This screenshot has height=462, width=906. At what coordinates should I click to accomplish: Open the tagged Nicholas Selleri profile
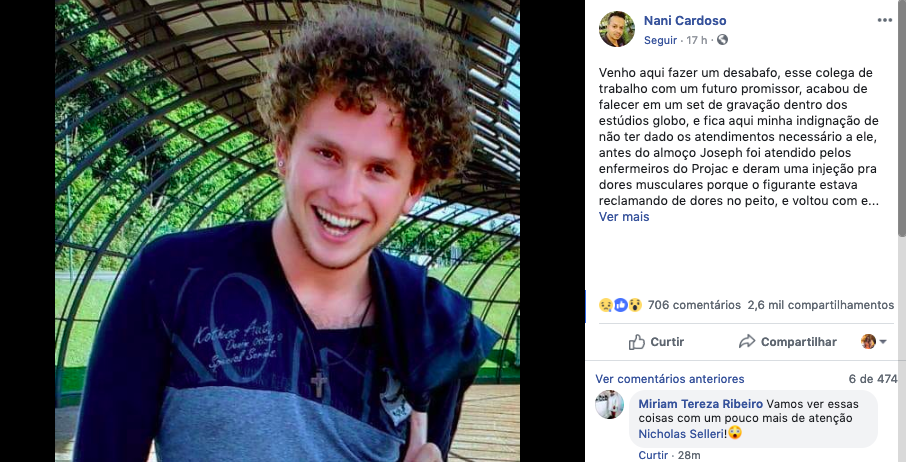pos(681,434)
